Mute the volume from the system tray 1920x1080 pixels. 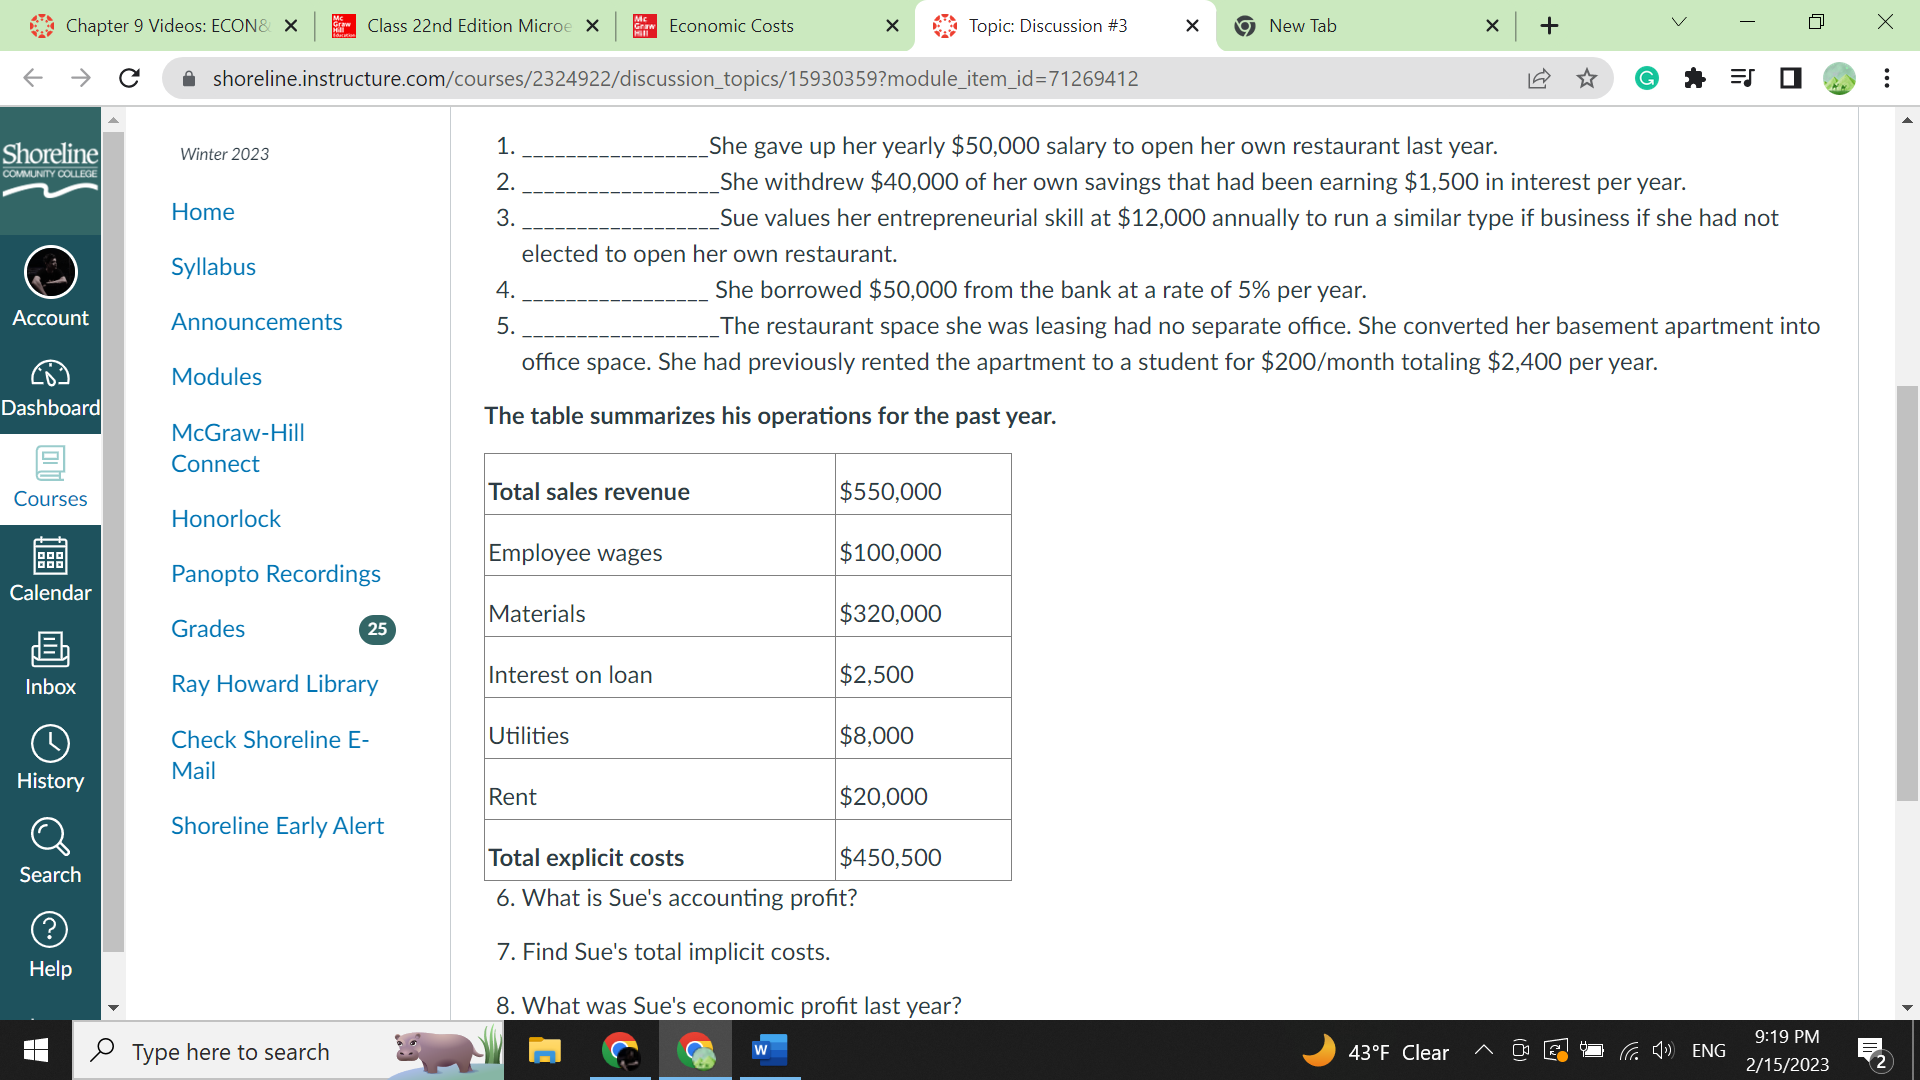click(x=1663, y=1051)
